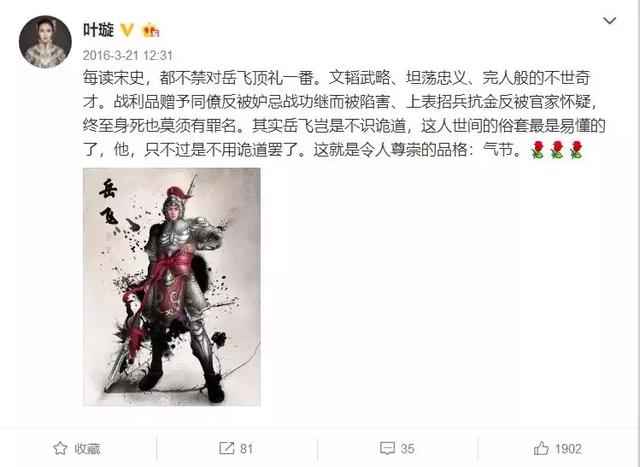Click the 收藏 label

click(87, 449)
